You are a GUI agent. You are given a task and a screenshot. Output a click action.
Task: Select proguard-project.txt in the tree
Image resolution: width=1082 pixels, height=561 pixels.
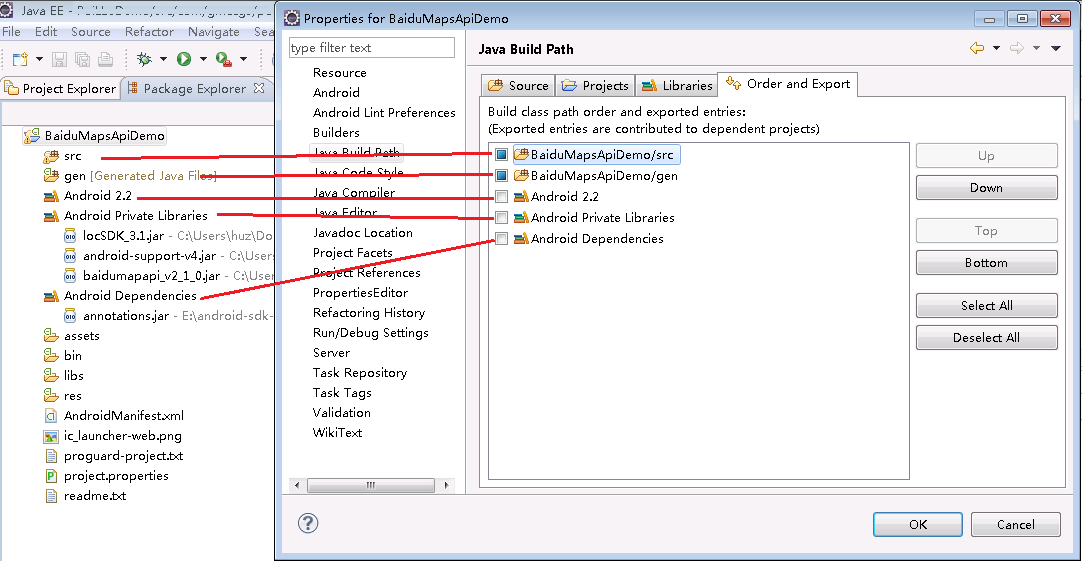124,456
